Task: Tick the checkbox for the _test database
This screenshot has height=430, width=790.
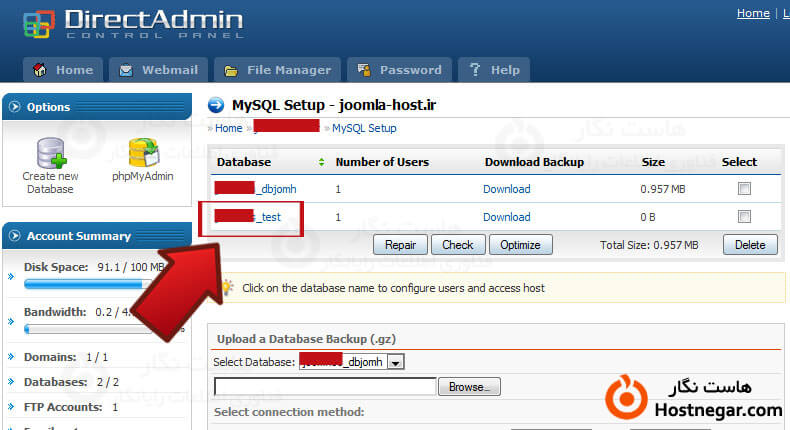Action: 744,216
